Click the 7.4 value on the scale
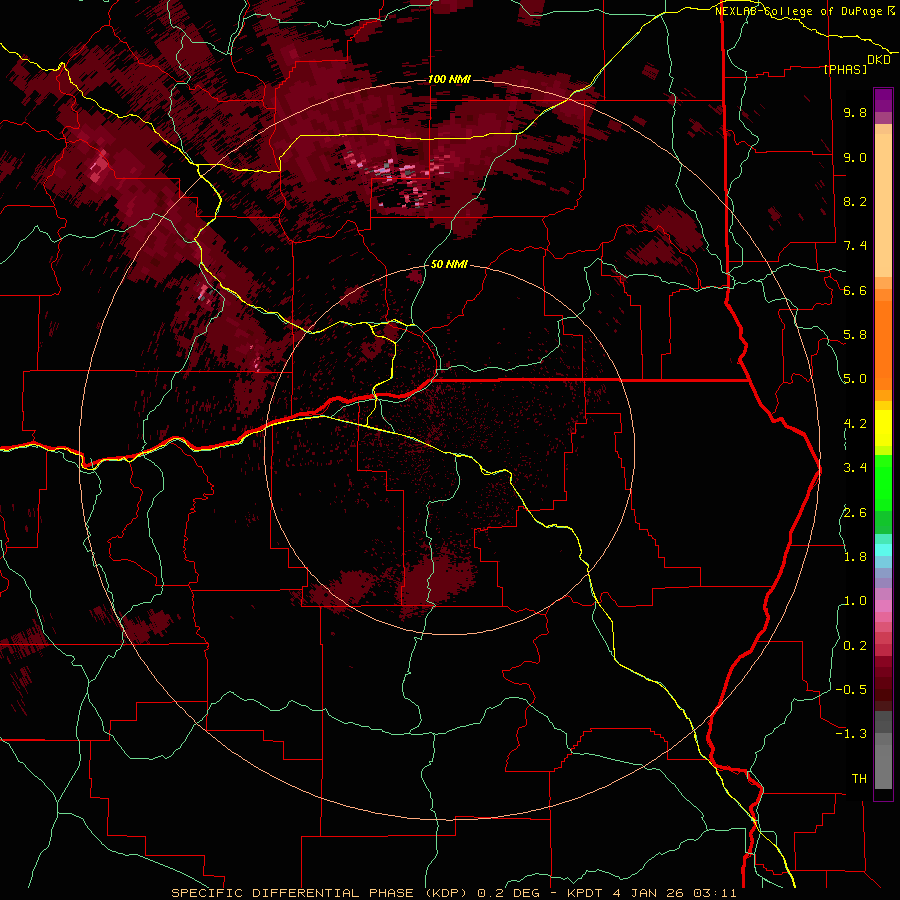 click(x=855, y=246)
